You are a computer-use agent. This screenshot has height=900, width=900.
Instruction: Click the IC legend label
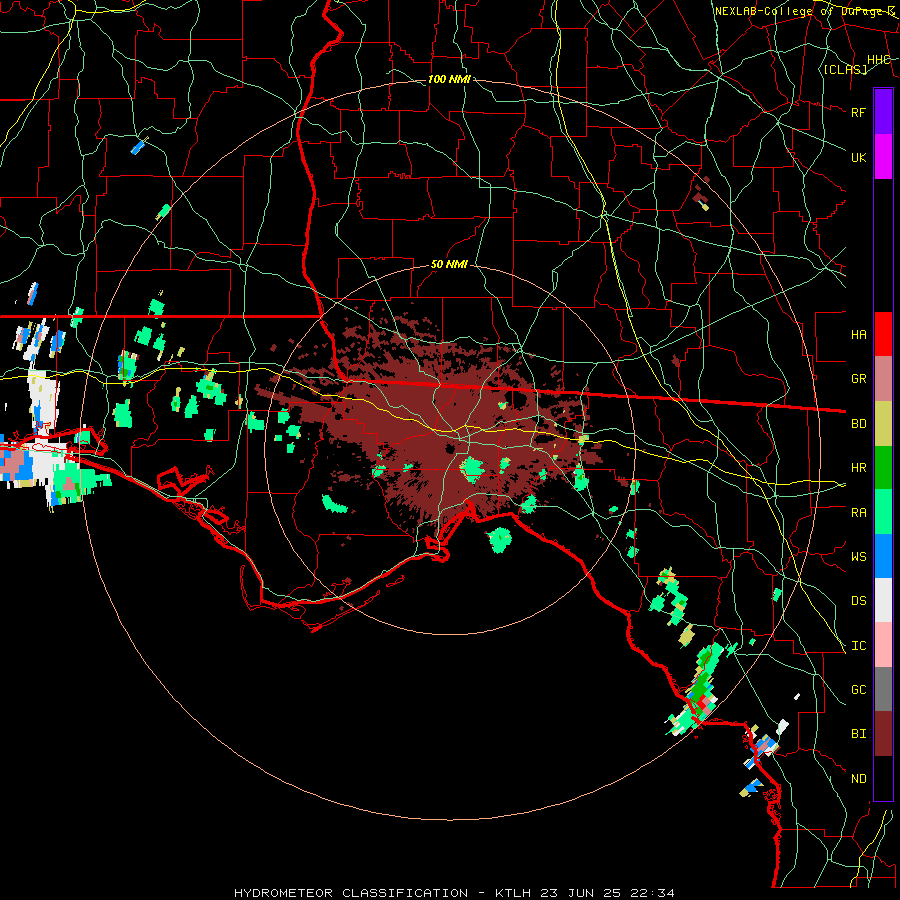click(x=858, y=646)
